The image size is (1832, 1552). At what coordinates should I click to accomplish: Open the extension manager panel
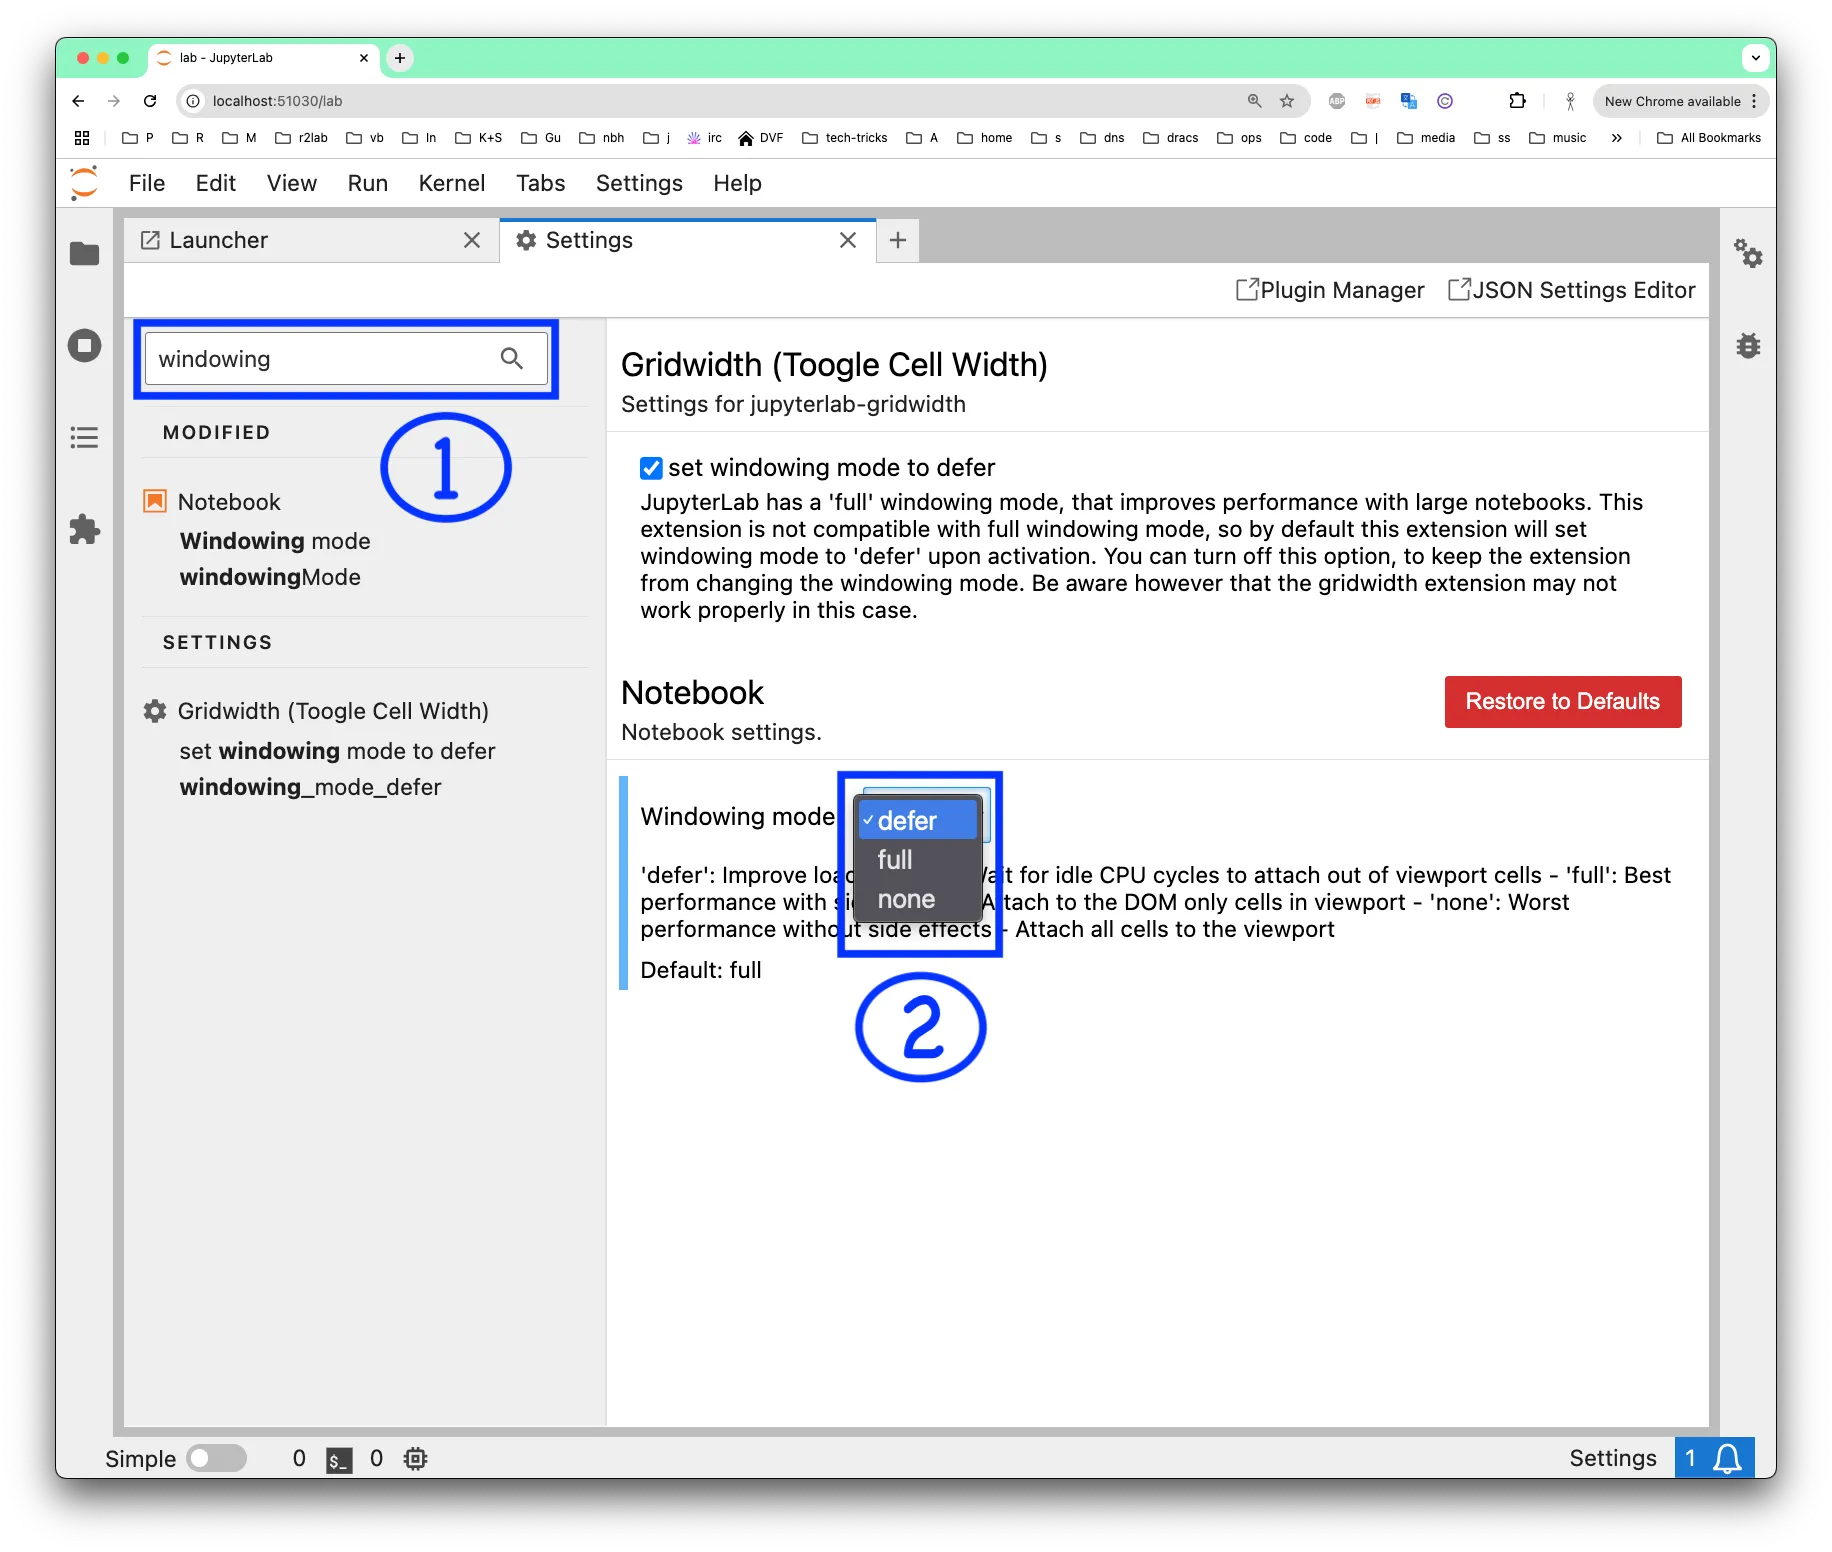[x=84, y=530]
